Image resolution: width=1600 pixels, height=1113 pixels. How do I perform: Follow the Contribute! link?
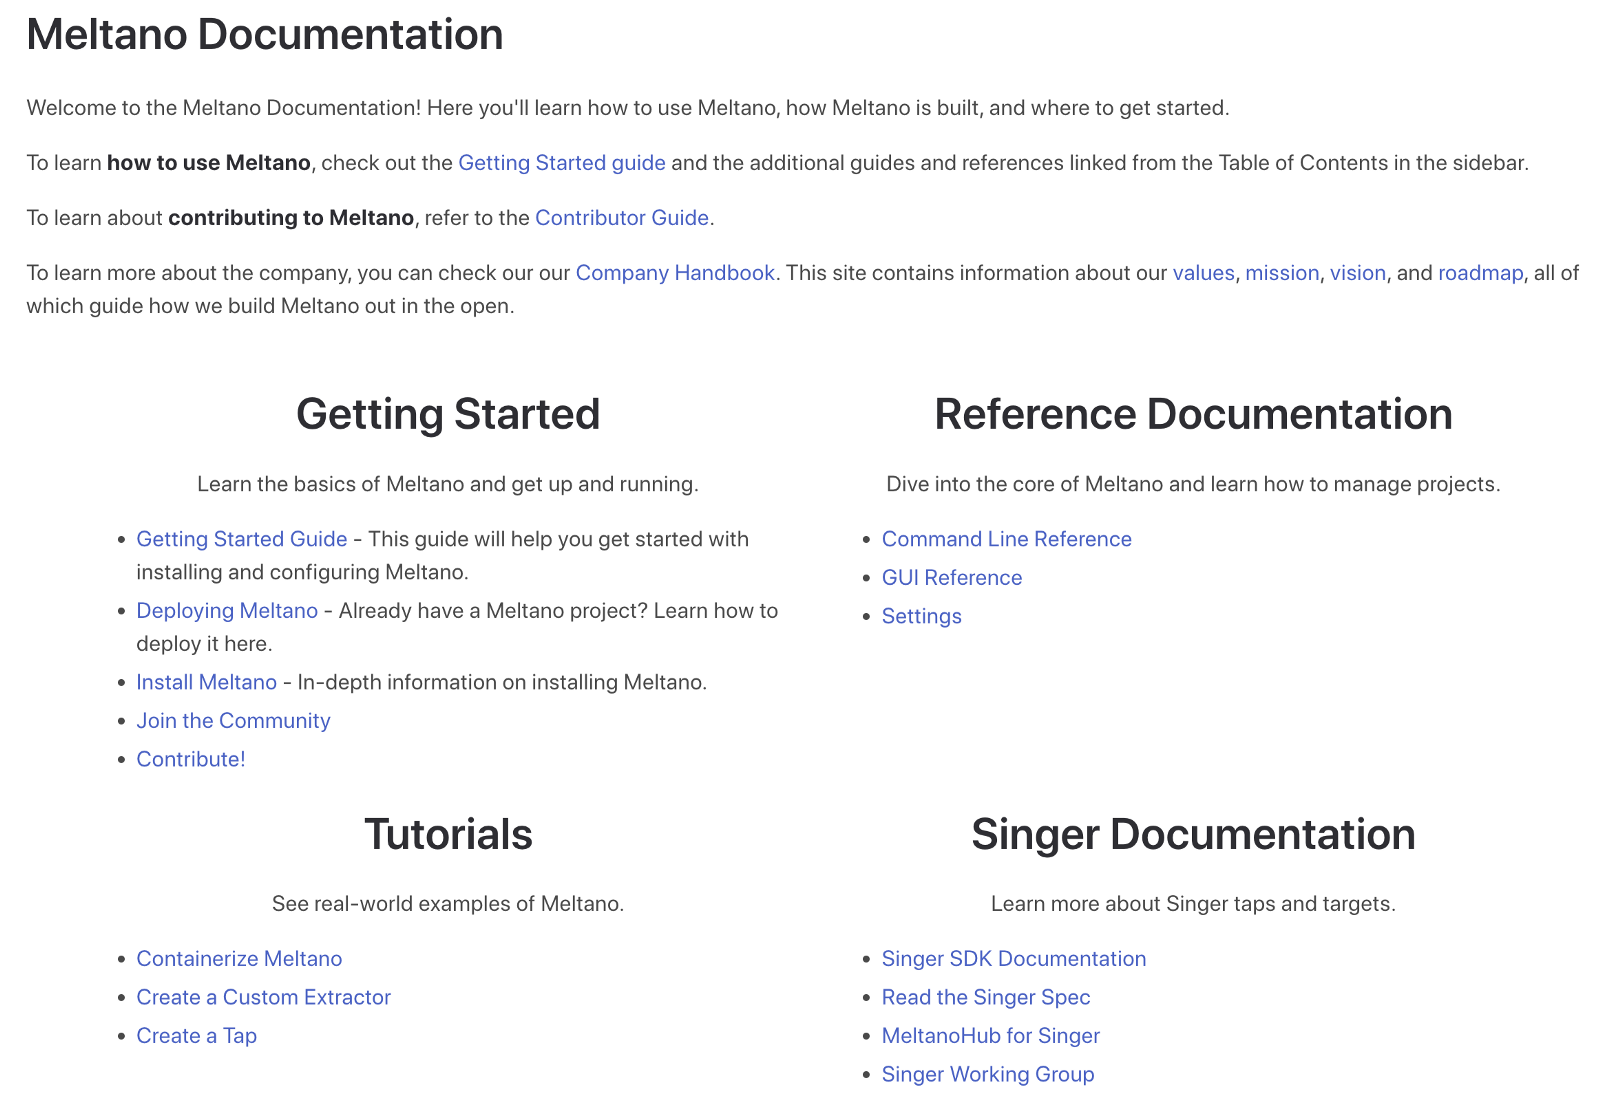191,759
